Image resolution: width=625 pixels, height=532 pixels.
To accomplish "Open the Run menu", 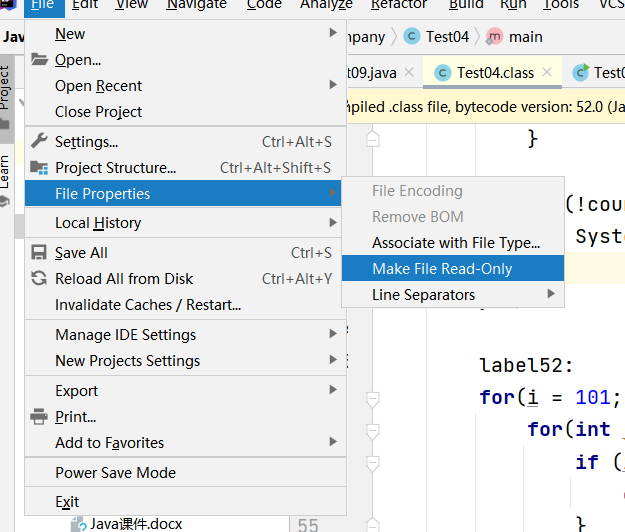I will [x=513, y=5].
